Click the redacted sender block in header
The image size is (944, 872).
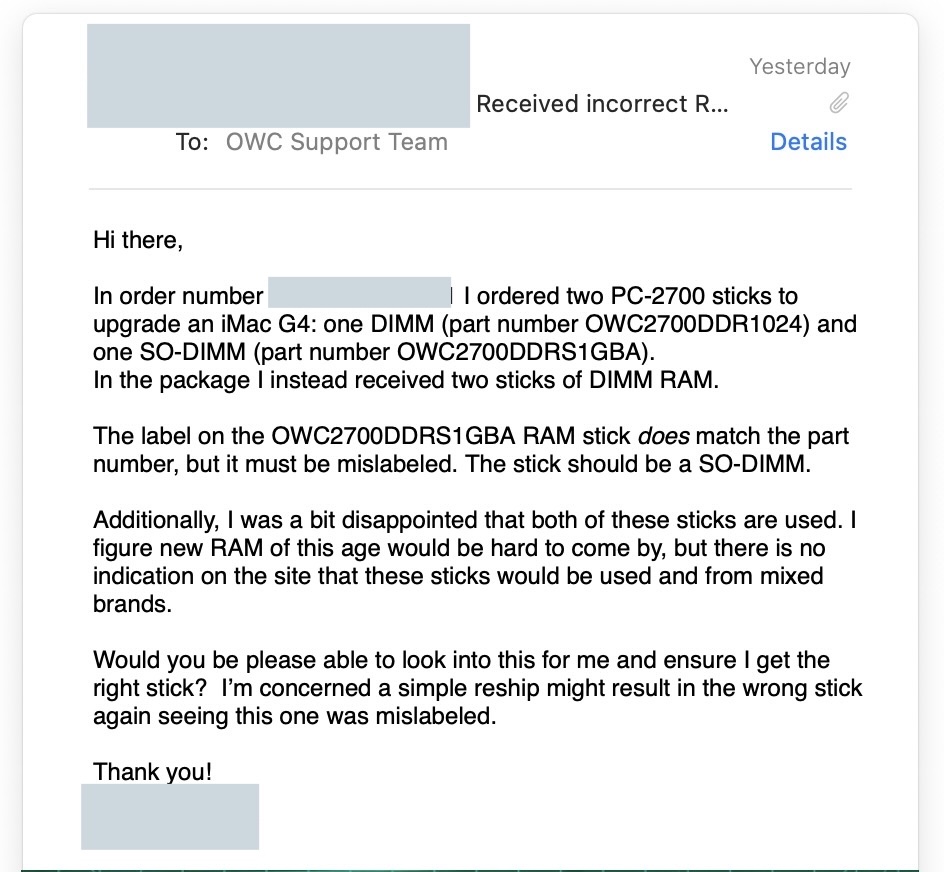coord(278,76)
